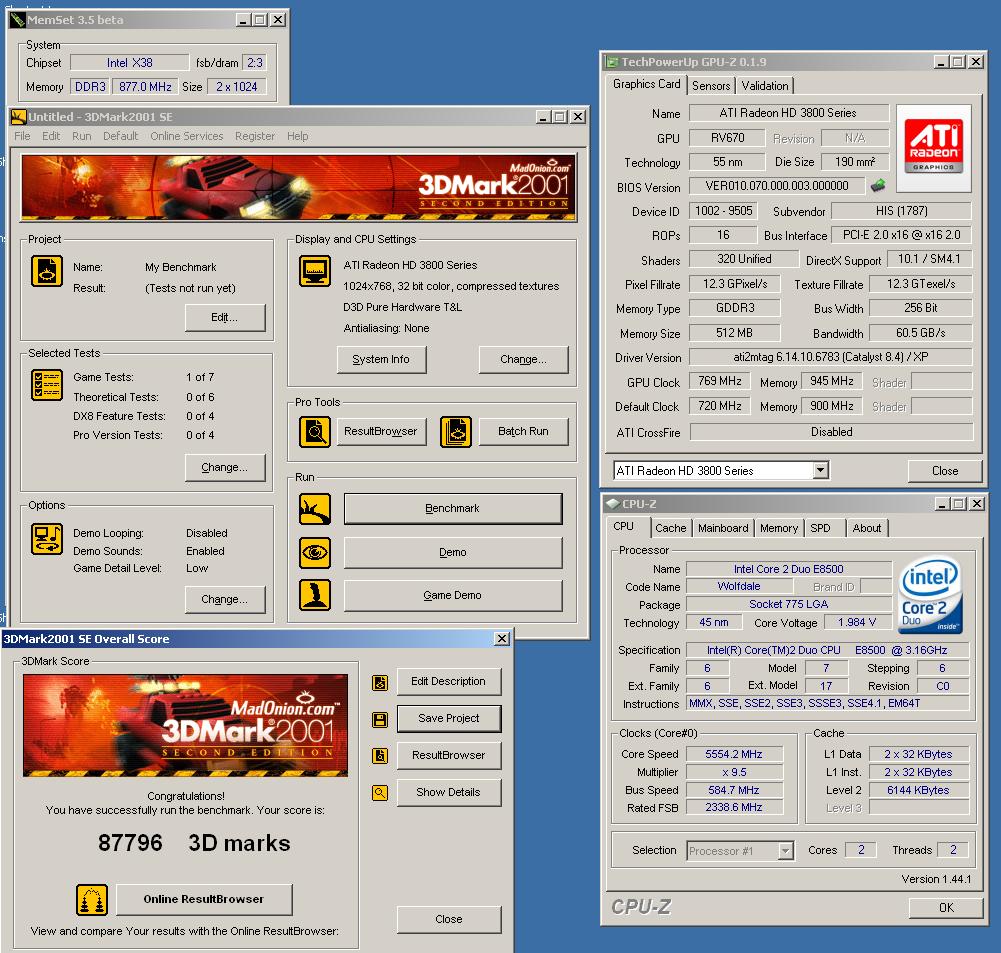Click the magnifier icon beside Show Details
Screen dimensions: 1001x953
380,793
